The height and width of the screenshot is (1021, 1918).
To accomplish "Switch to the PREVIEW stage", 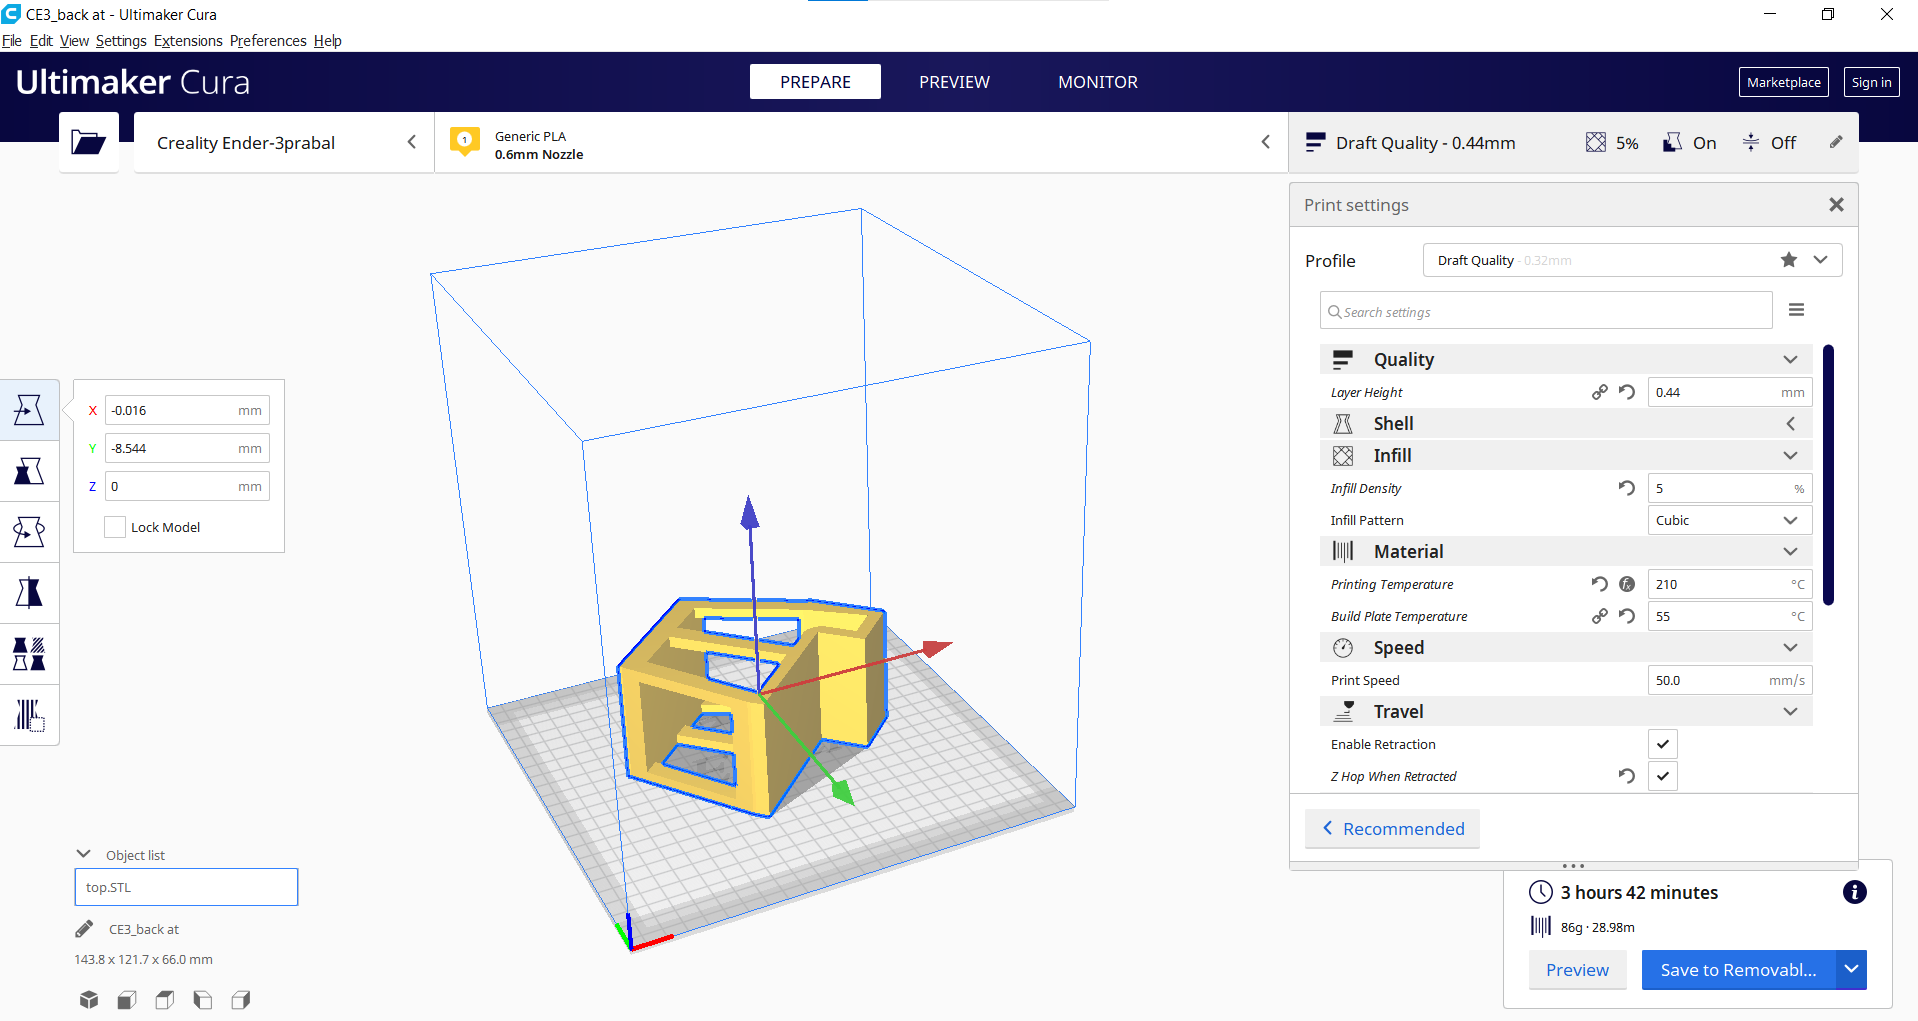I will (x=954, y=82).
